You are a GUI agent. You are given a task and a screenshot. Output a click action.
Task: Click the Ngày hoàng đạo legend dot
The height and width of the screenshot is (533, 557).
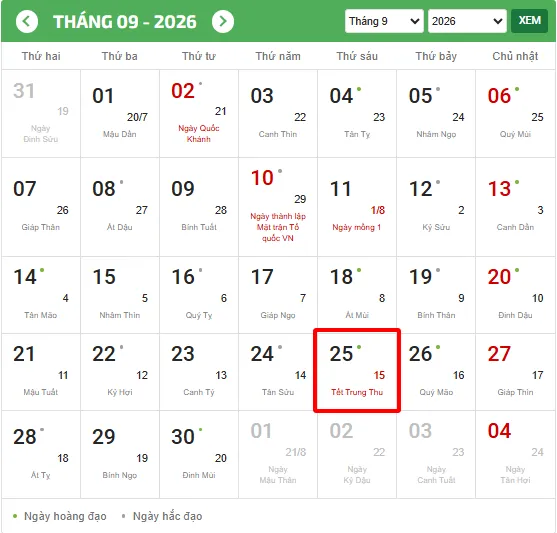[x=15, y=516]
